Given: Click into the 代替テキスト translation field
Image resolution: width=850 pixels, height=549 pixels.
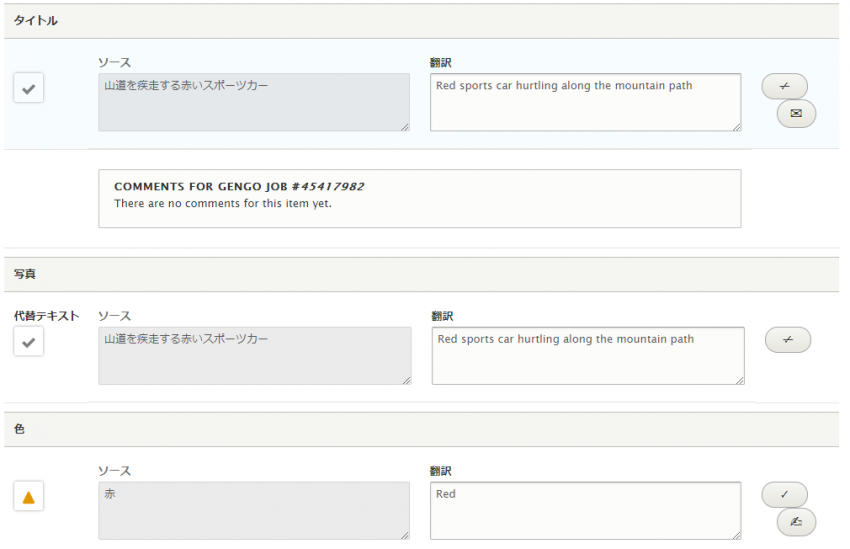Looking at the screenshot, I should point(587,355).
